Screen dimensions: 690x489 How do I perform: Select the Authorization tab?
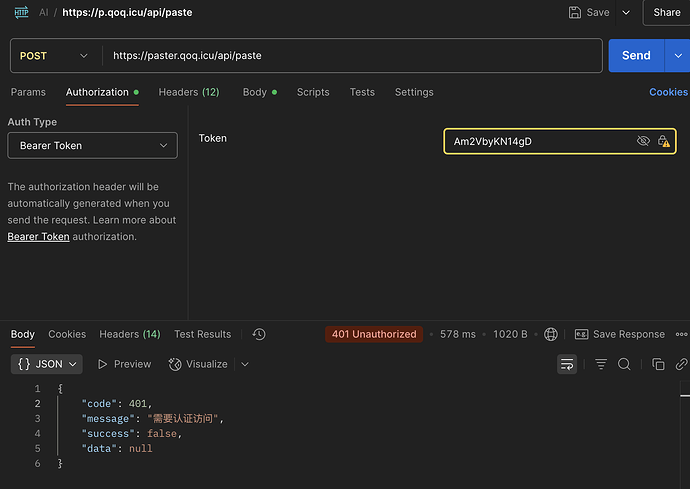(x=102, y=92)
